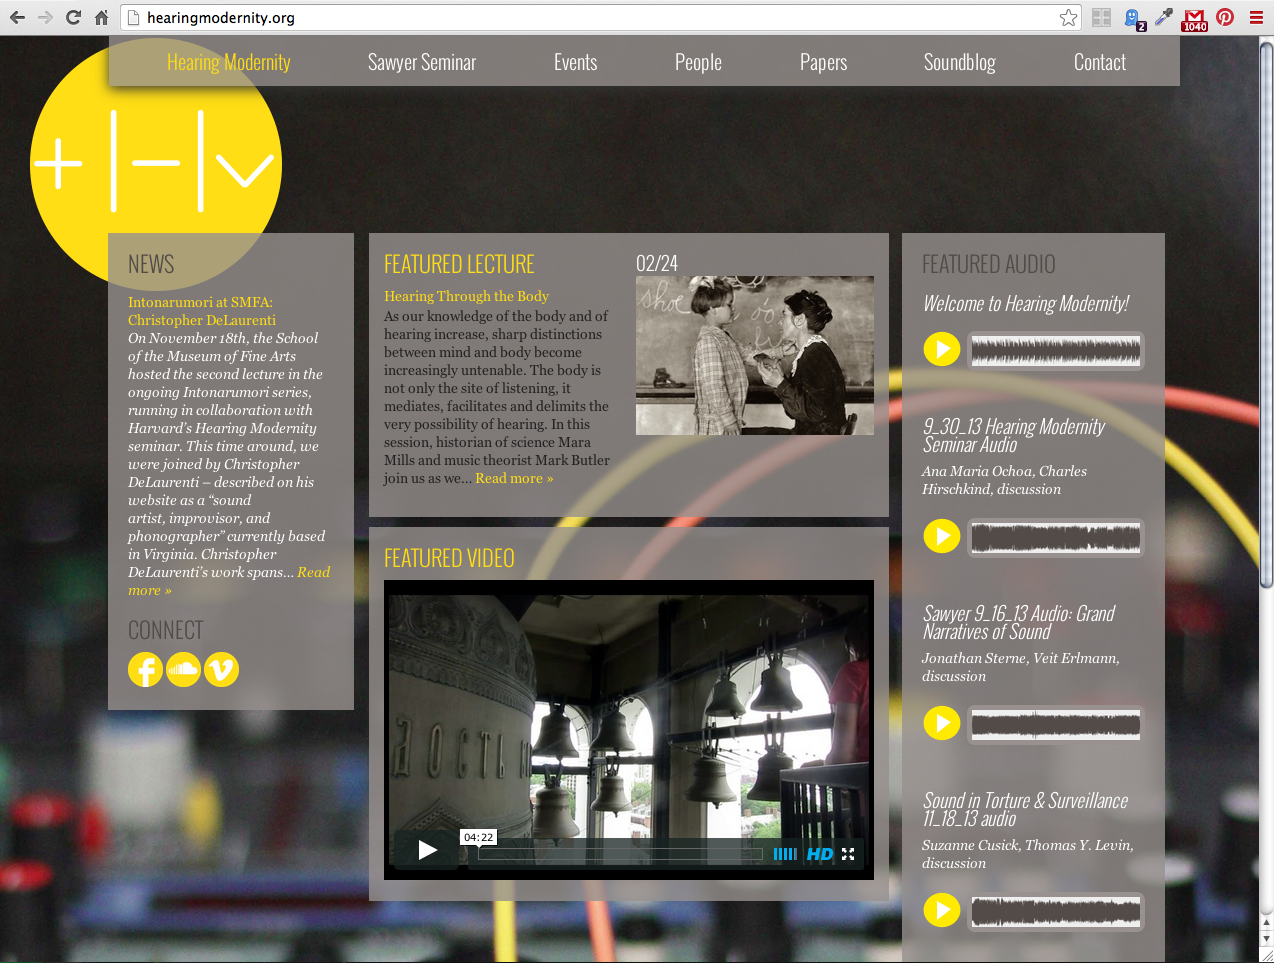Switch the video to fullscreen
Screen dimensions: 1274x963
pos(848,854)
